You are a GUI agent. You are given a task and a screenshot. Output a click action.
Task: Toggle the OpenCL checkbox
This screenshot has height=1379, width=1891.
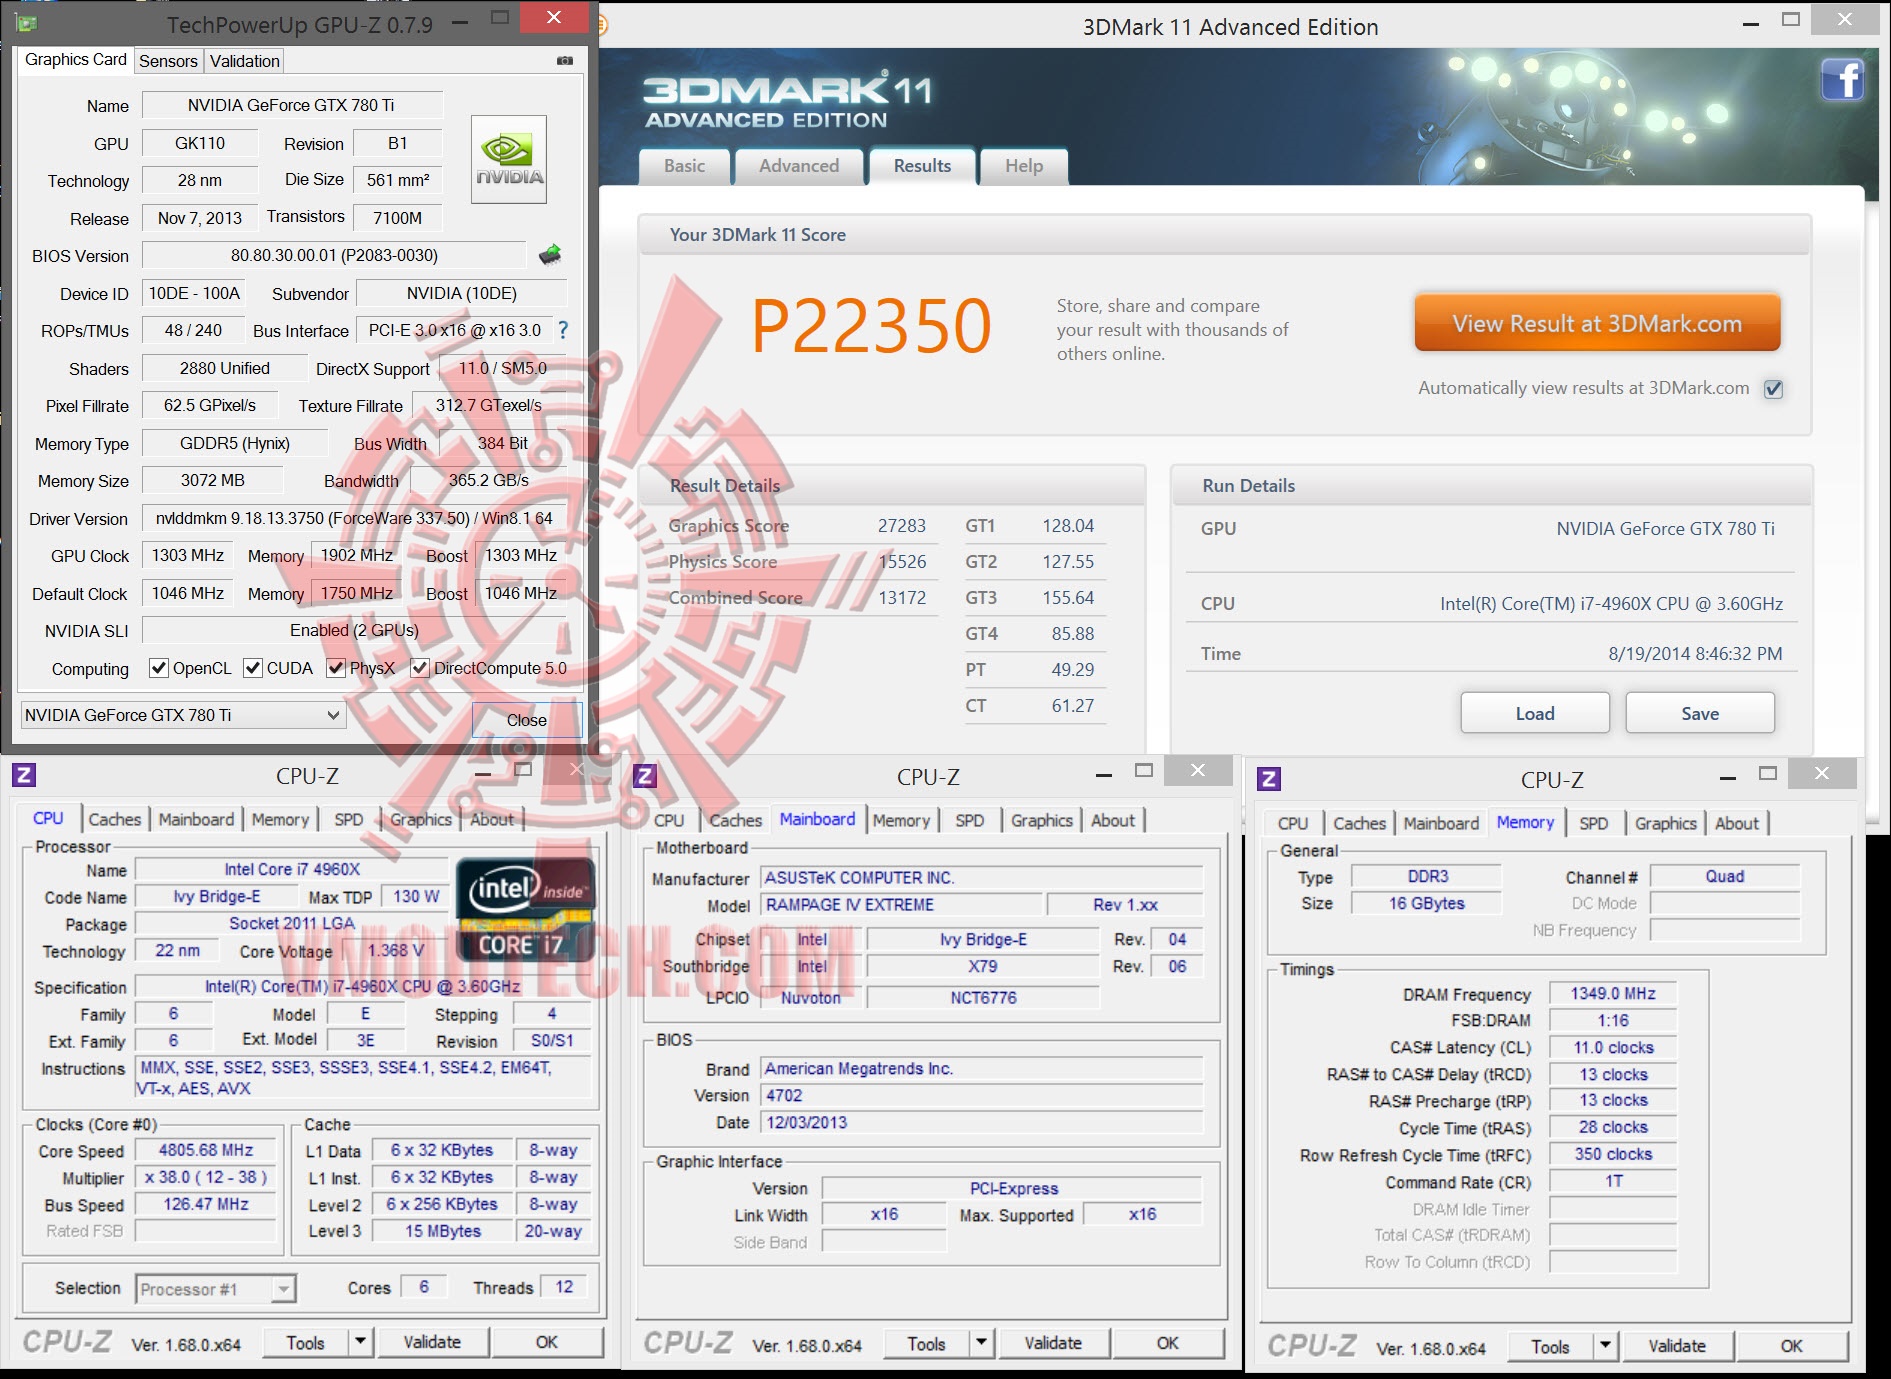coord(158,668)
